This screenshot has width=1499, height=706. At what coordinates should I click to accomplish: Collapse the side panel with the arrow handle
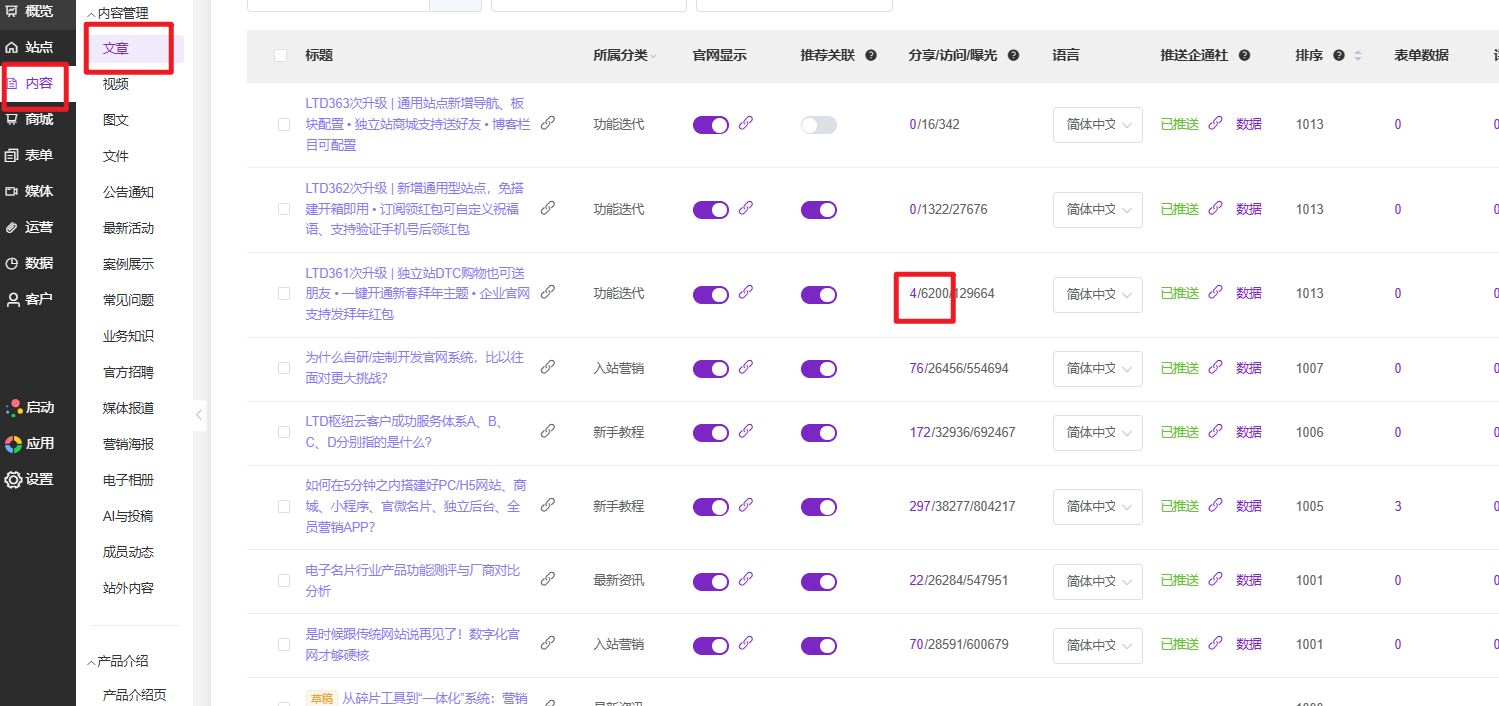click(199, 414)
